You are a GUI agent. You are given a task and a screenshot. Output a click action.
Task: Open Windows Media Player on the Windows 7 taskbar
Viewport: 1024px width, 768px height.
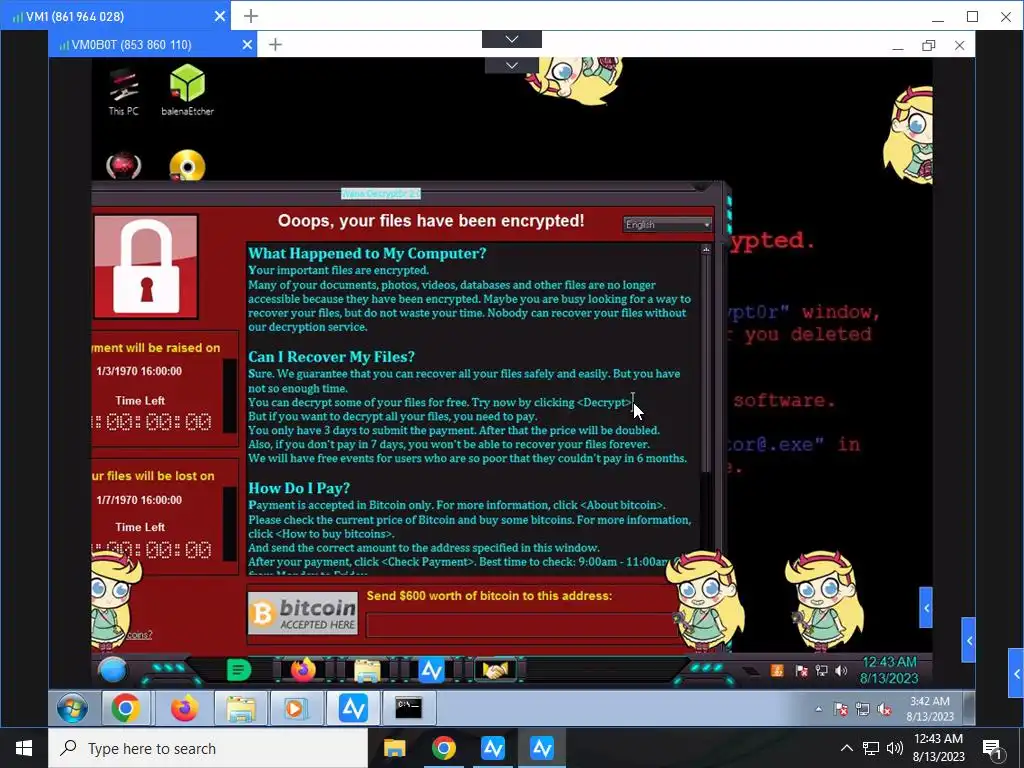(295, 709)
